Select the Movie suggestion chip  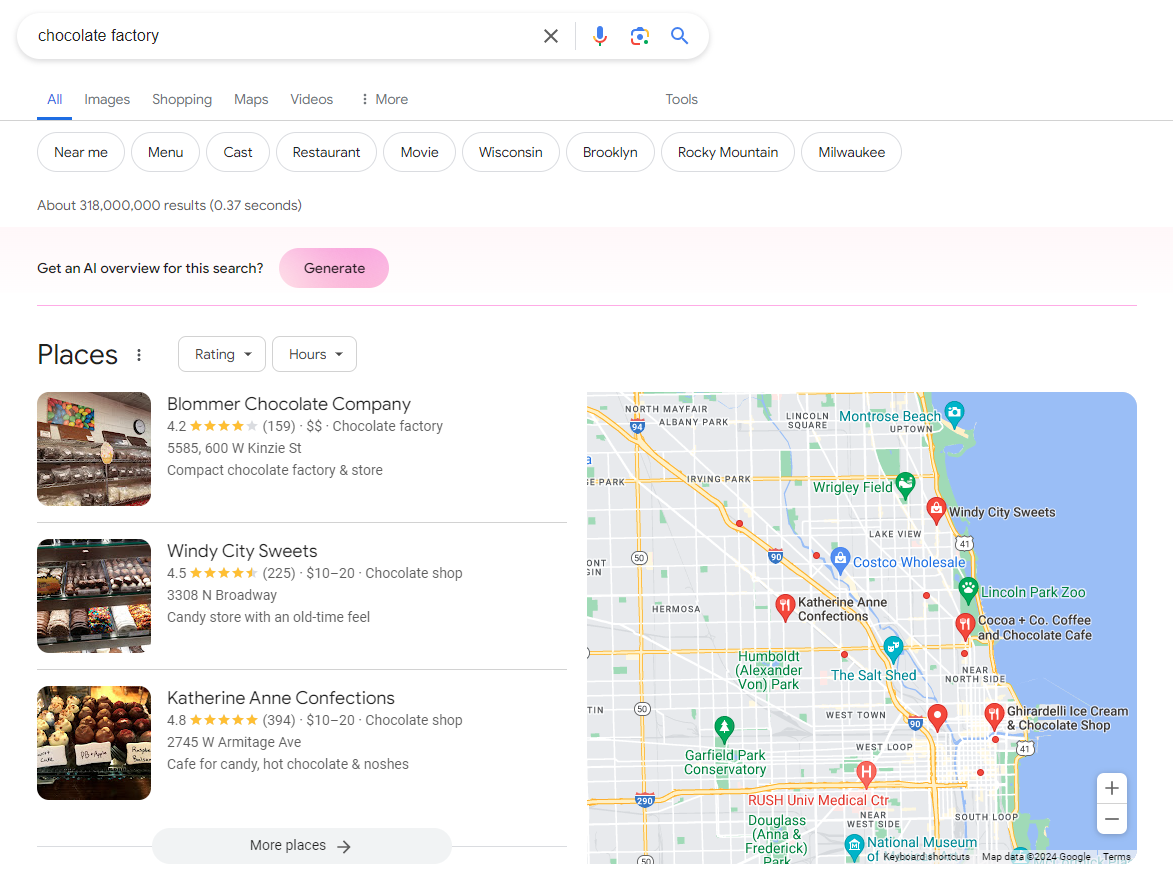coord(420,152)
